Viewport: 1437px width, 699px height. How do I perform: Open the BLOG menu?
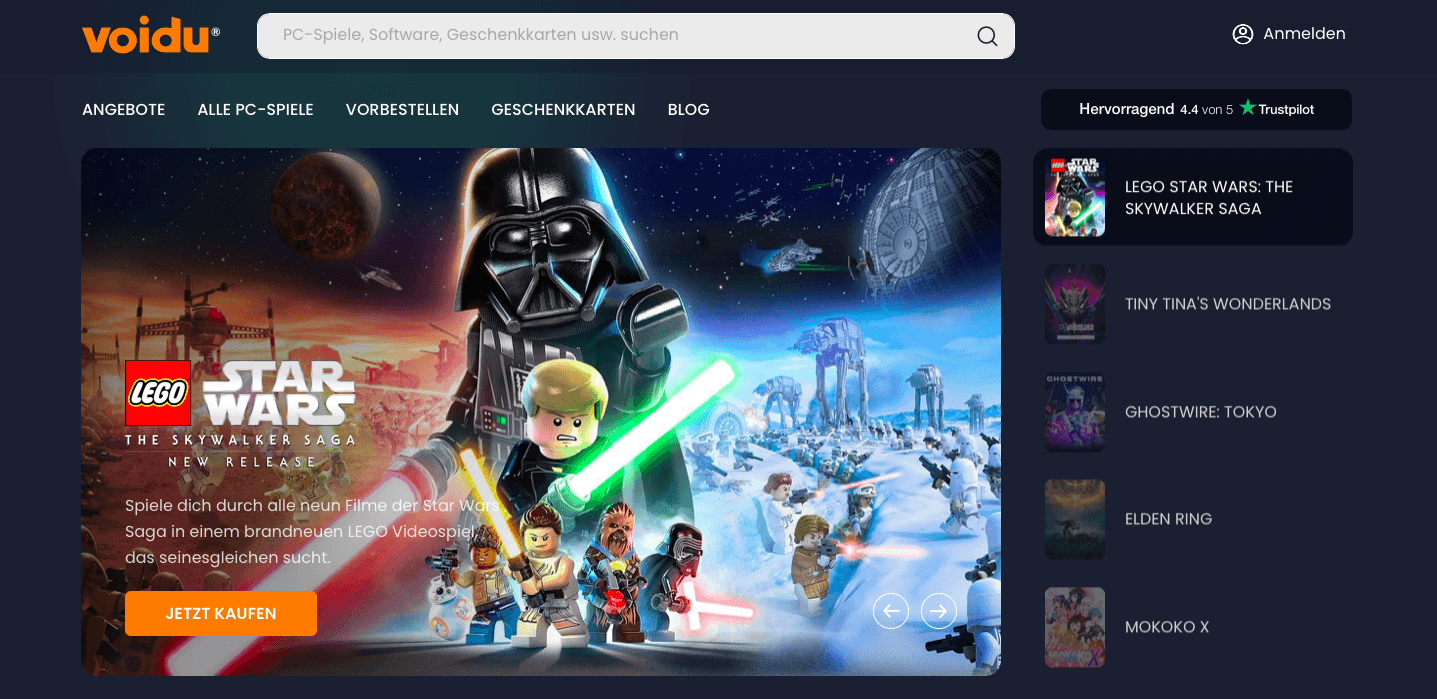[x=689, y=110]
